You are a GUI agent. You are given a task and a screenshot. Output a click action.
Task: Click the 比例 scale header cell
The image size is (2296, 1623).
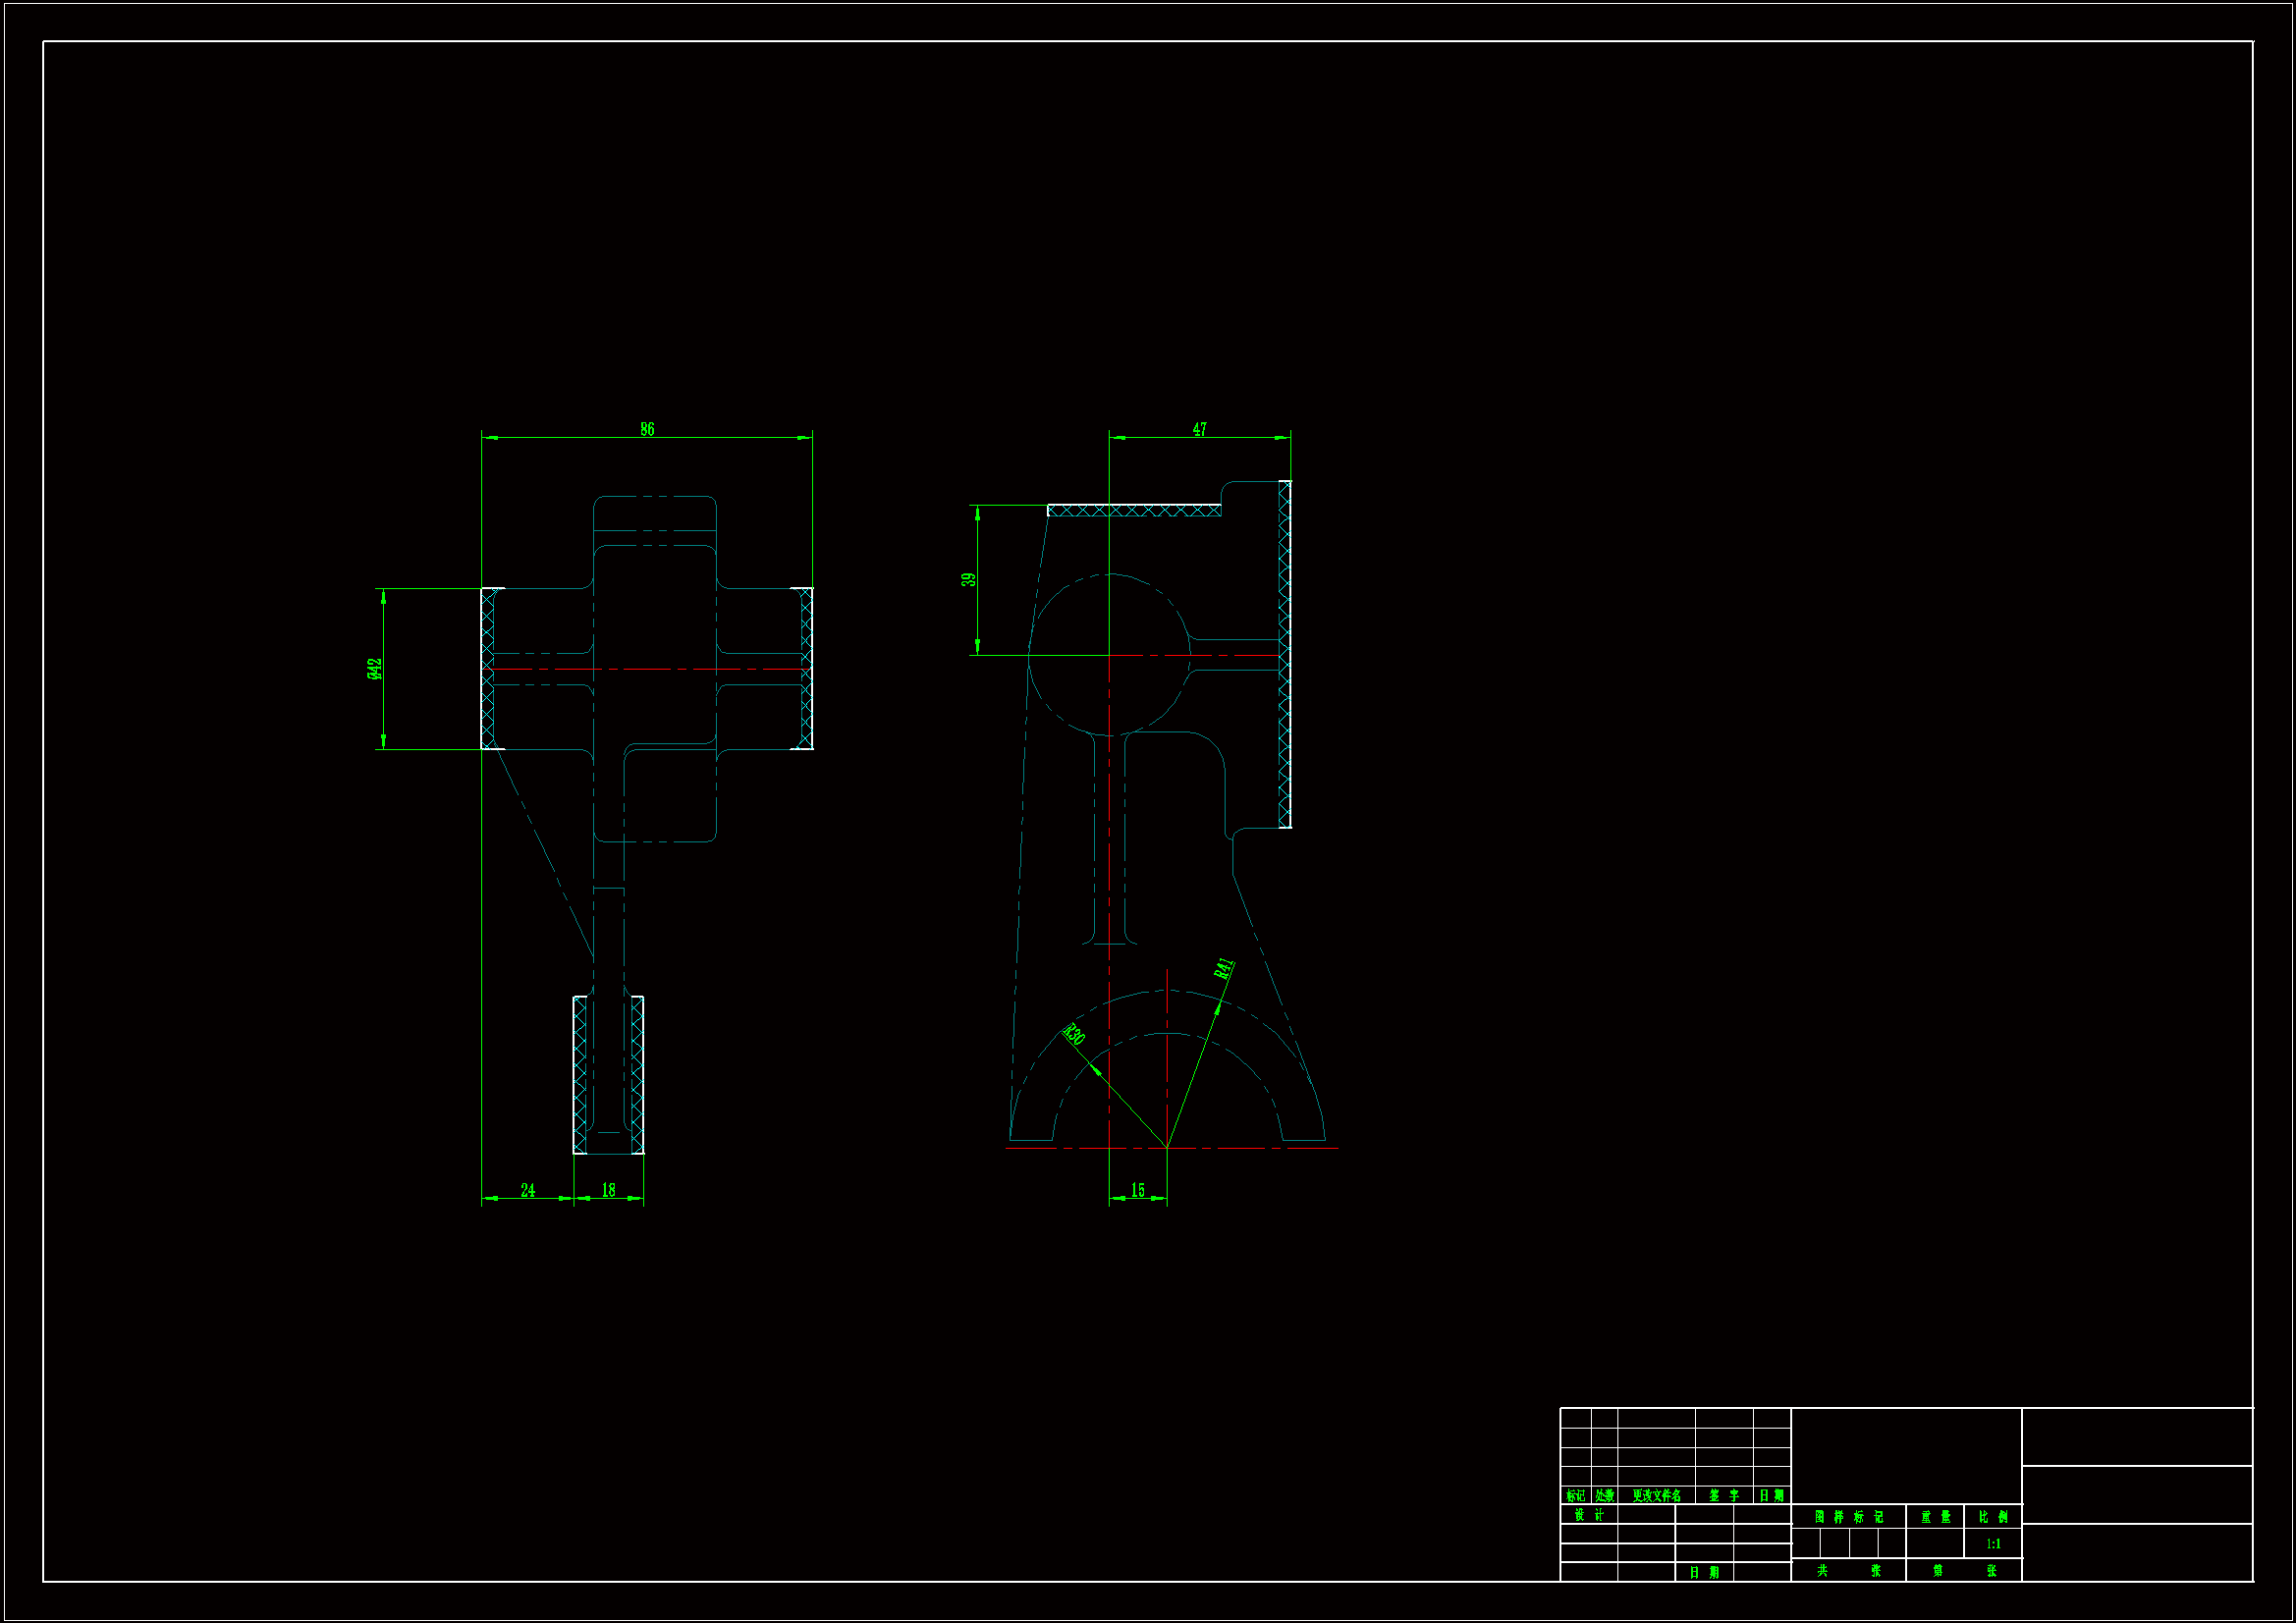coord(1992,1517)
